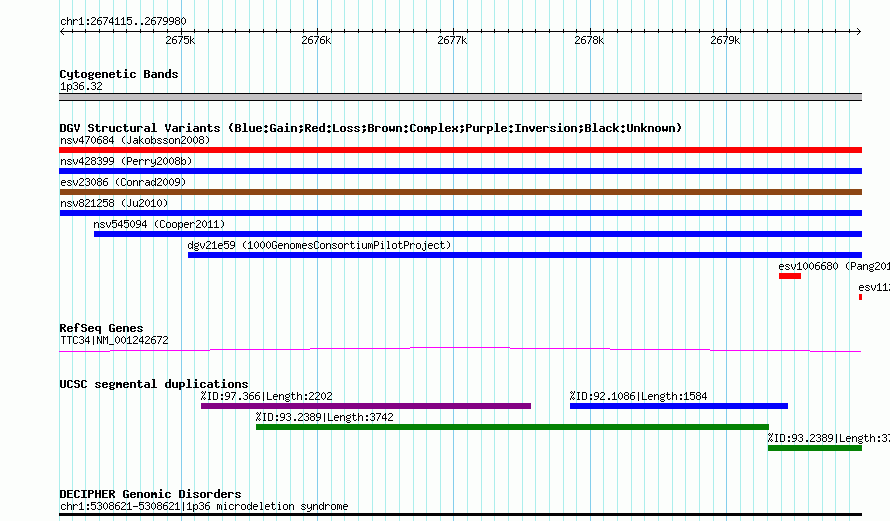The width and height of the screenshot is (890, 521).
Task: Select the nsv545094 (Cooper2011) label
Action: click(x=159, y=224)
